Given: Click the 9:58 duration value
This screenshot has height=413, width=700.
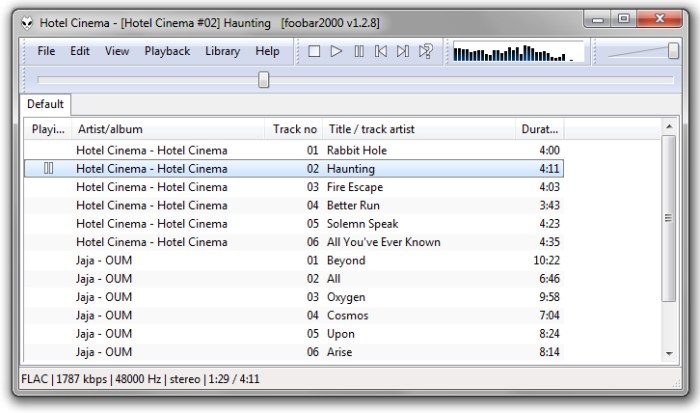Looking at the screenshot, I should (x=549, y=296).
